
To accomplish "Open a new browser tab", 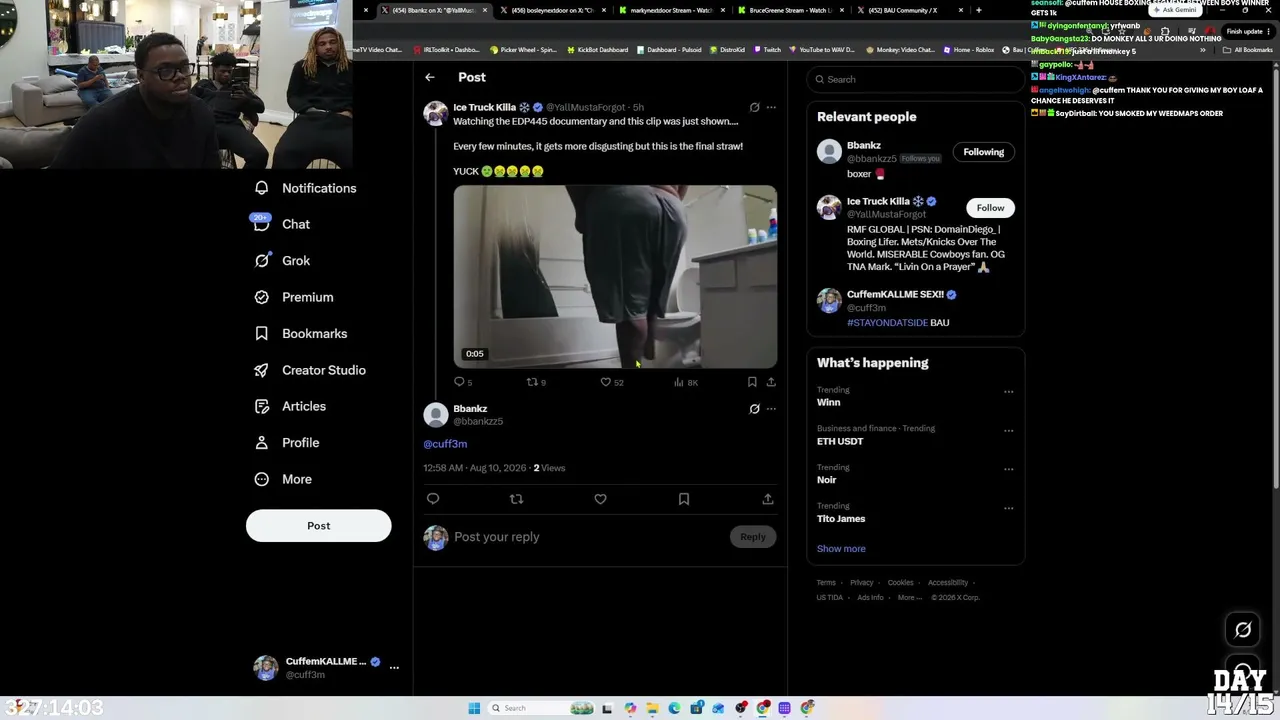I will click(978, 10).
